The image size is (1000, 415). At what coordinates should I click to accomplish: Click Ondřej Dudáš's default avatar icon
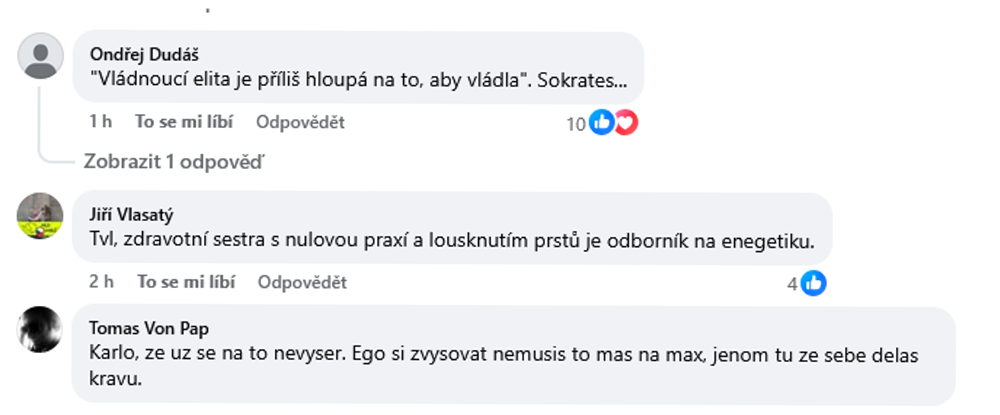tap(41, 55)
